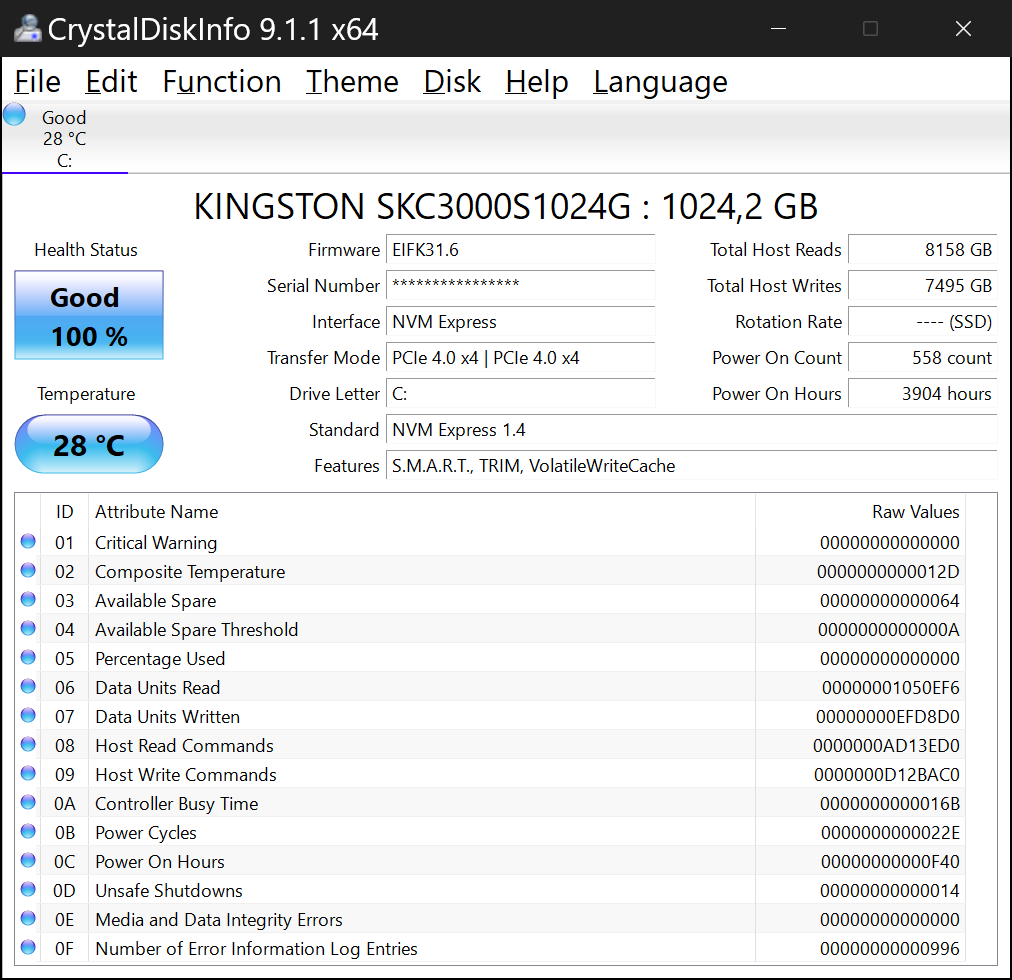Click the Standard field NVM Express 1.4
Screen dimensions: 1012x980
click(x=691, y=430)
